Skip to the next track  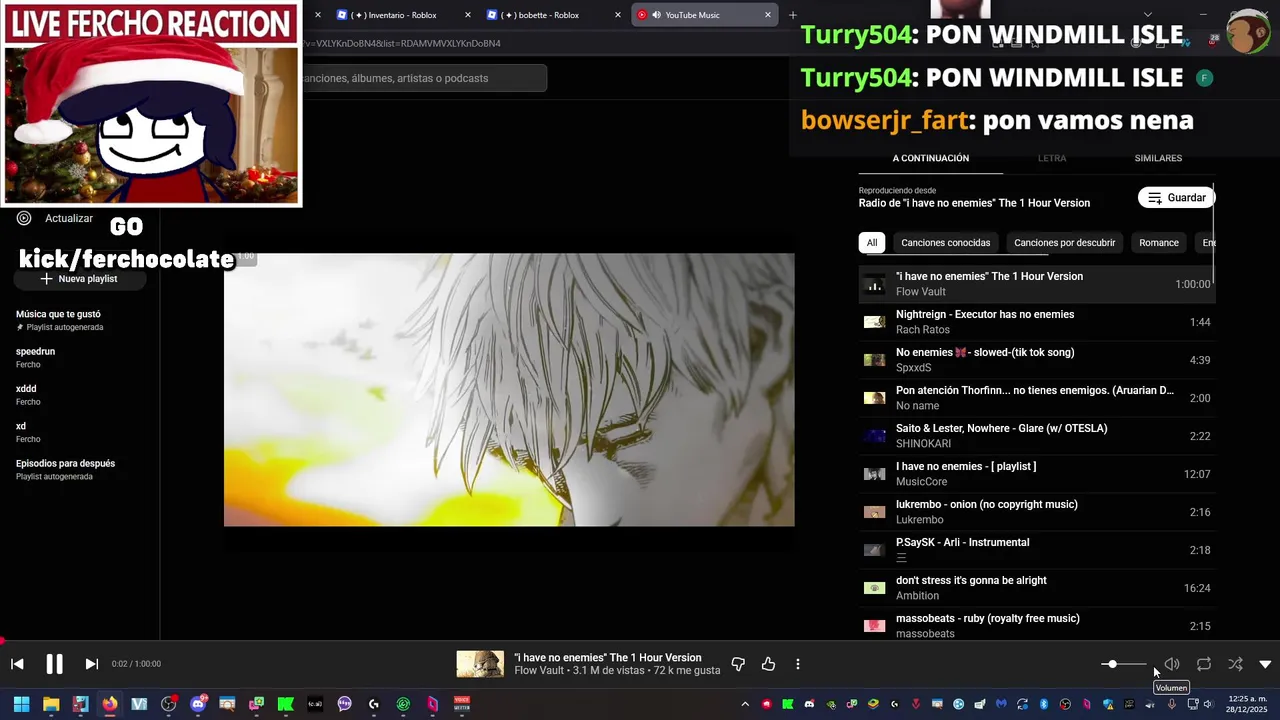click(x=91, y=664)
